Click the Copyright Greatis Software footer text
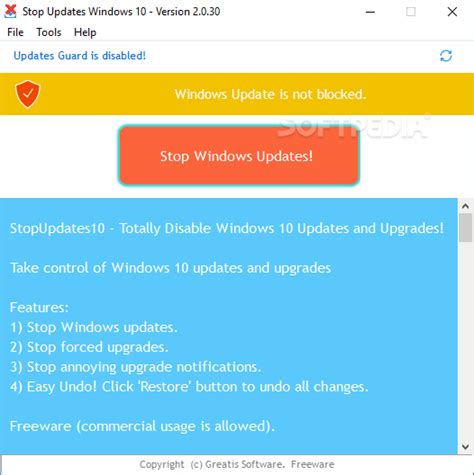 click(237, 464)
